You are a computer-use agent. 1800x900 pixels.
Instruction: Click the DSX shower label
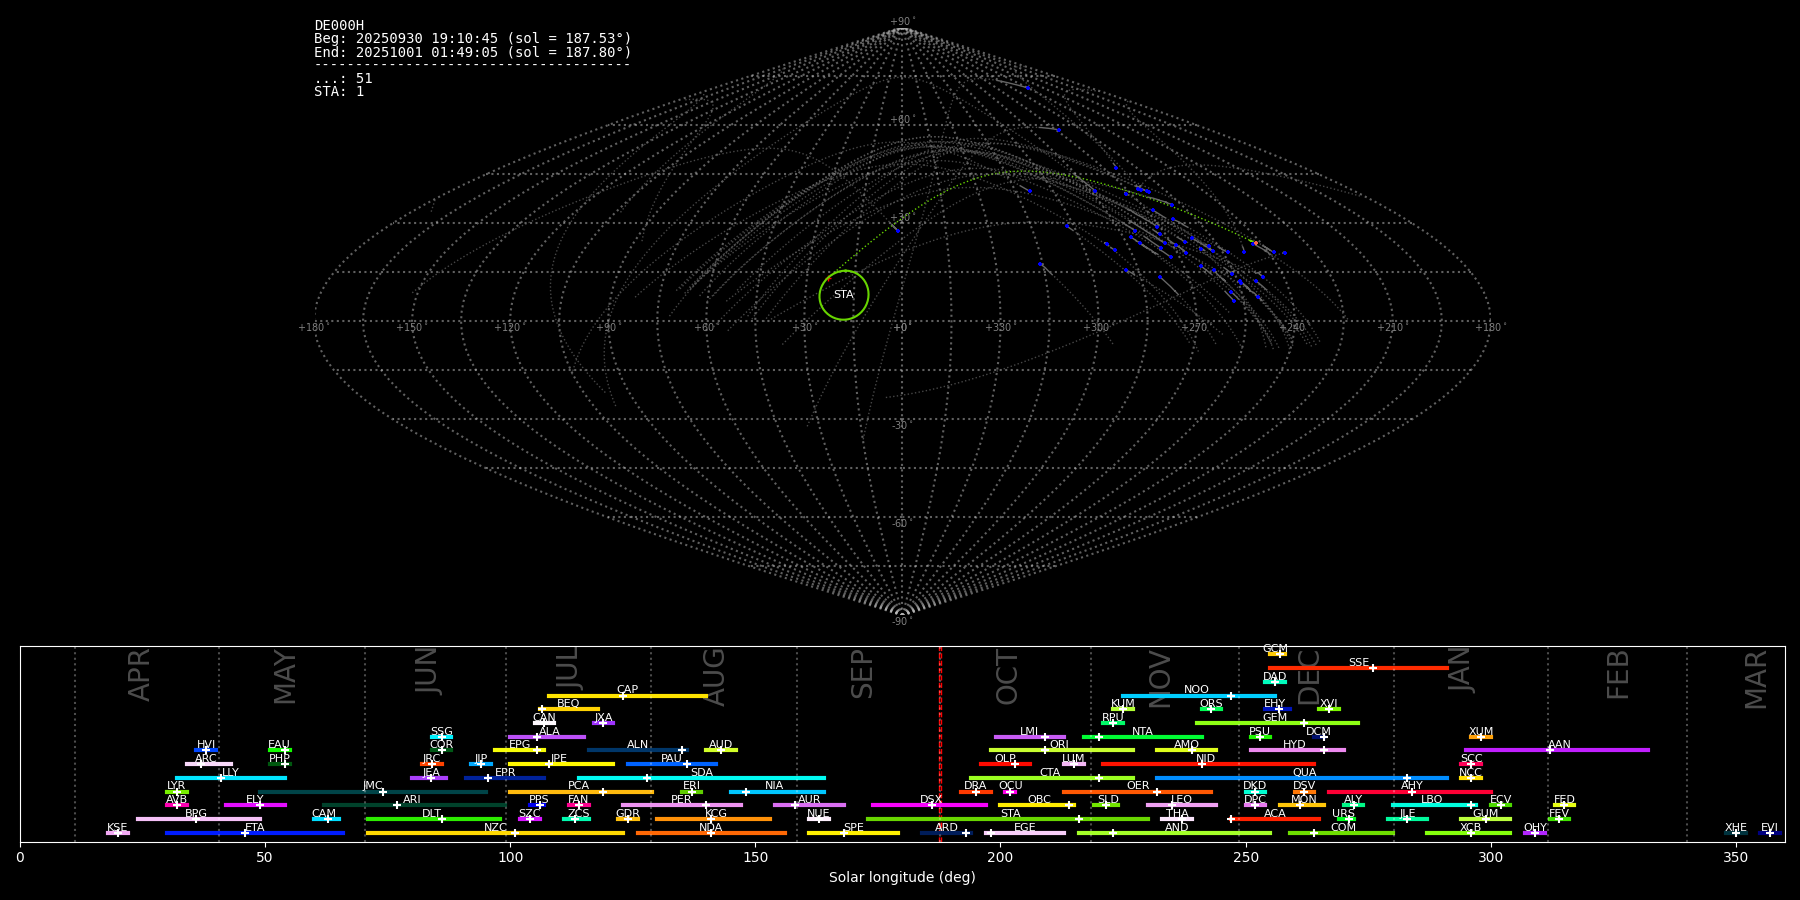pos(931,800)
